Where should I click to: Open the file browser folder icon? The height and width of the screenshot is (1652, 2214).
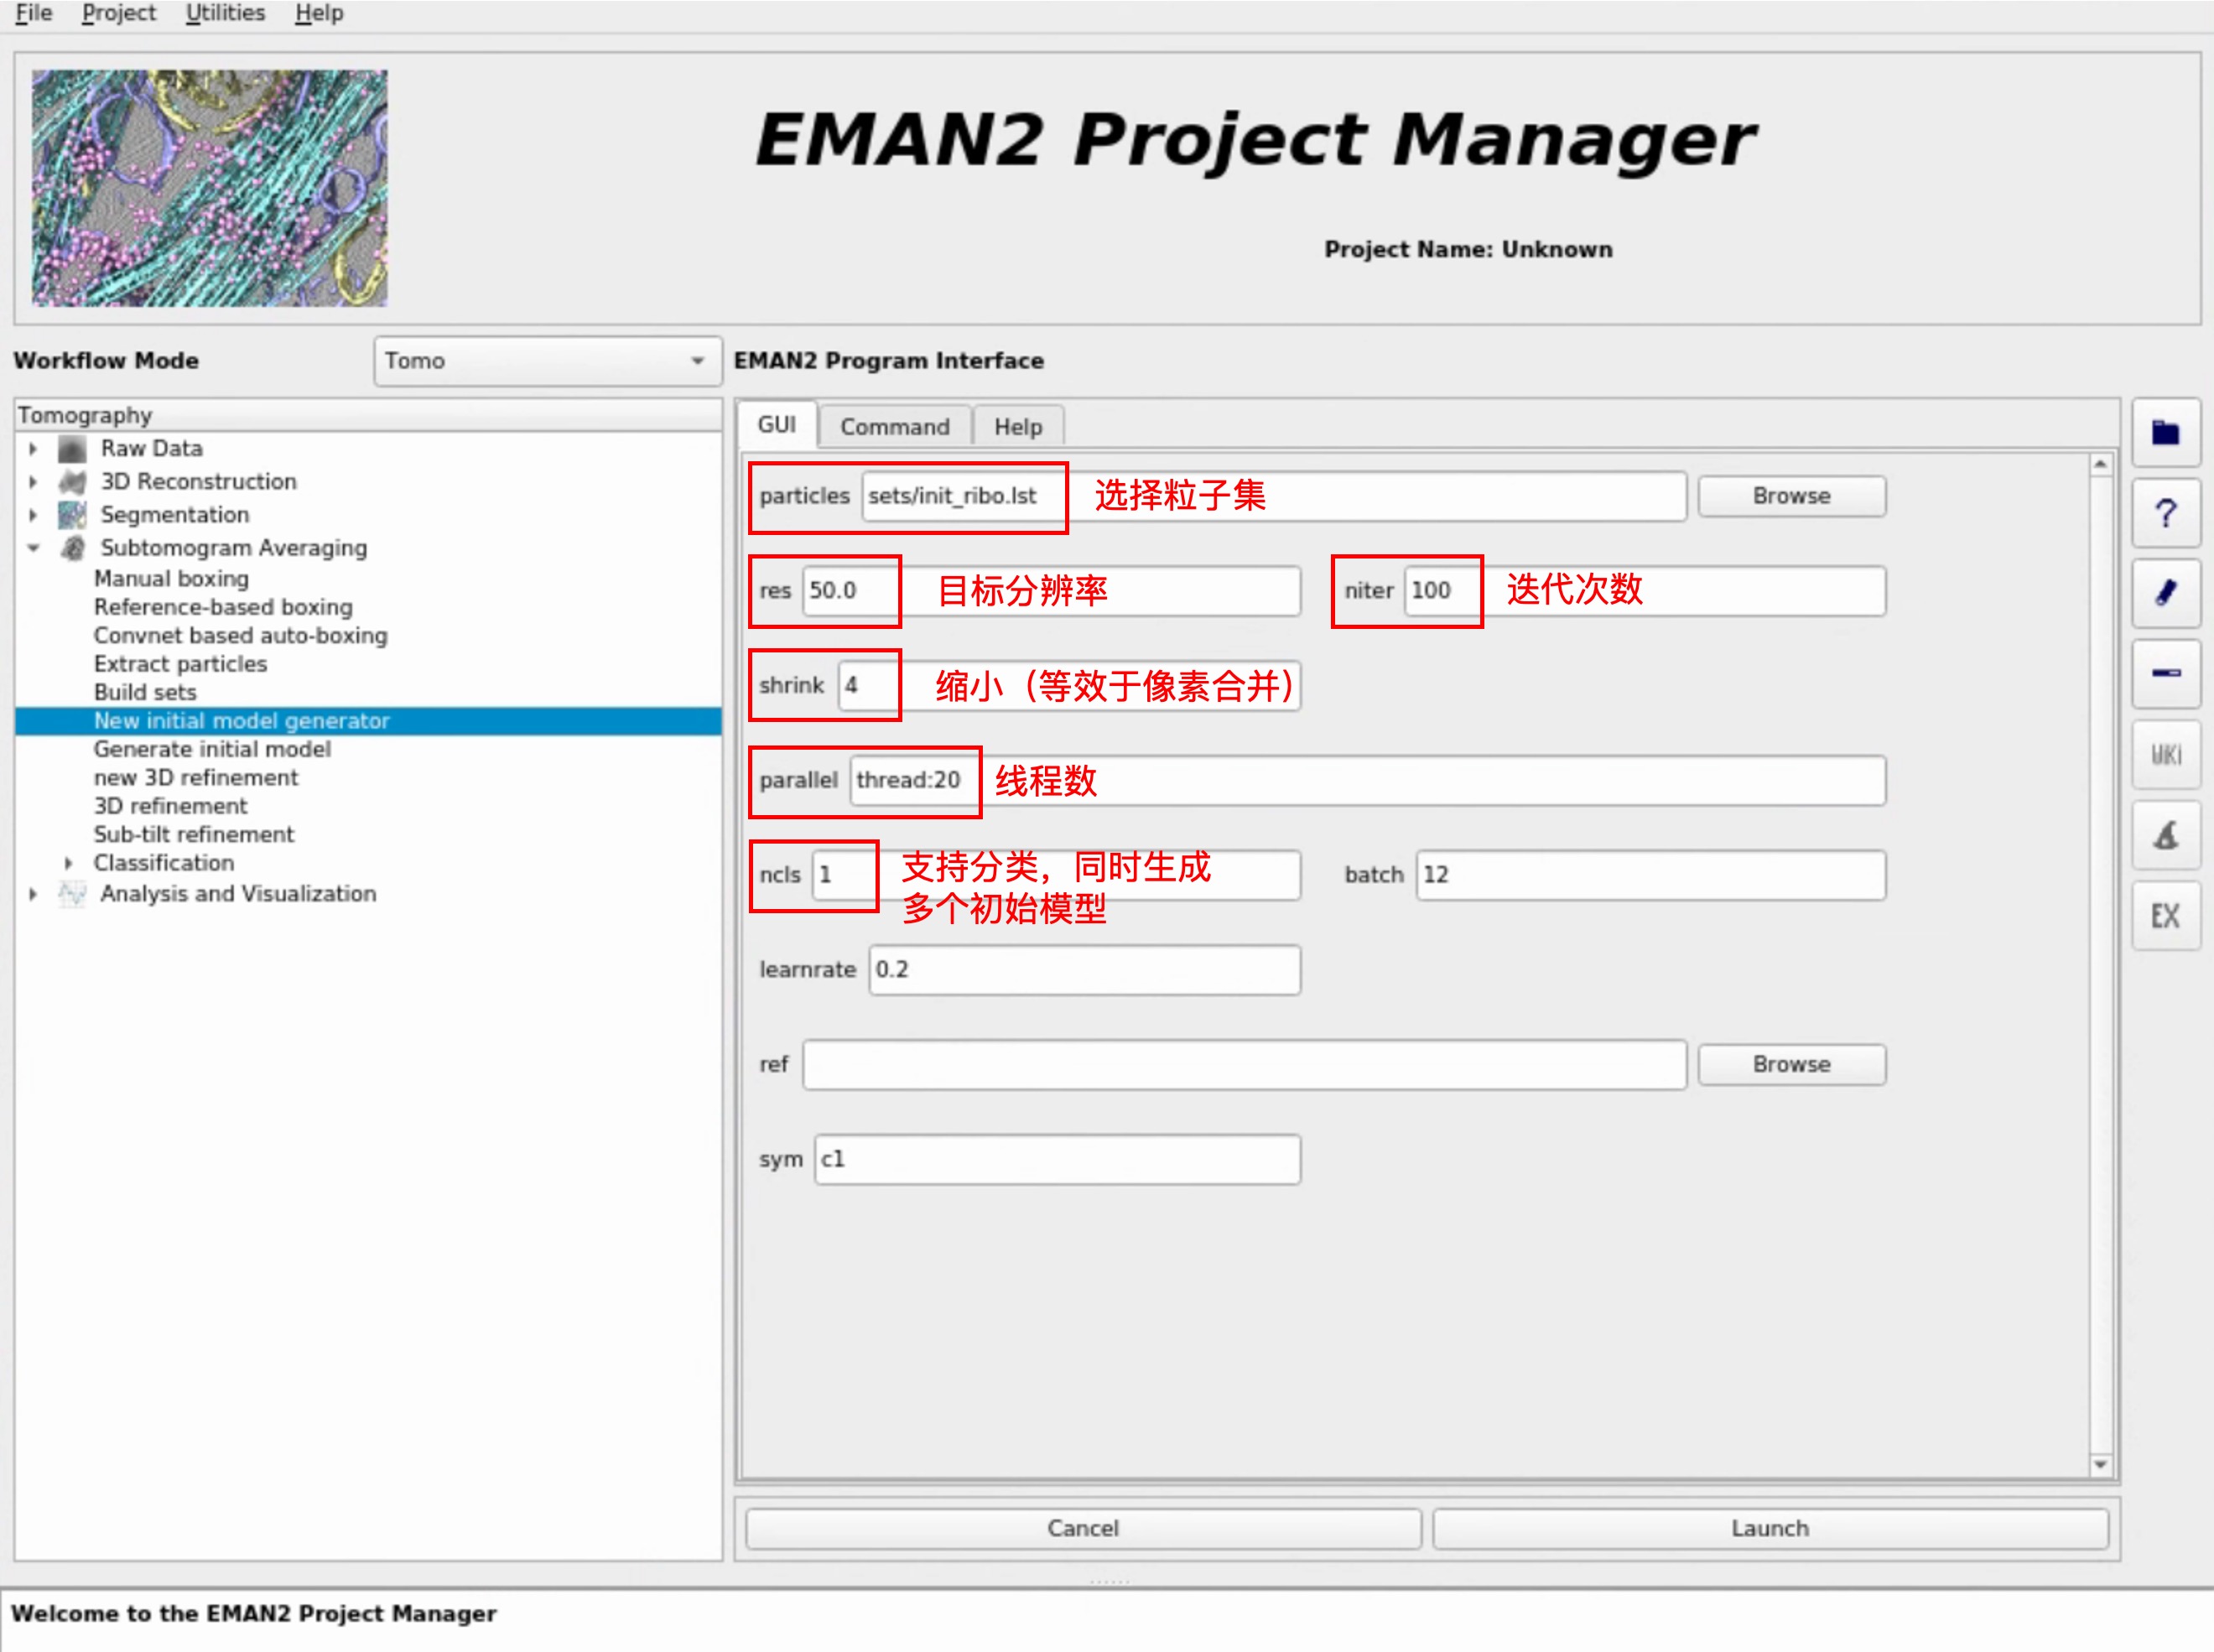click(x=2165, y=433)
